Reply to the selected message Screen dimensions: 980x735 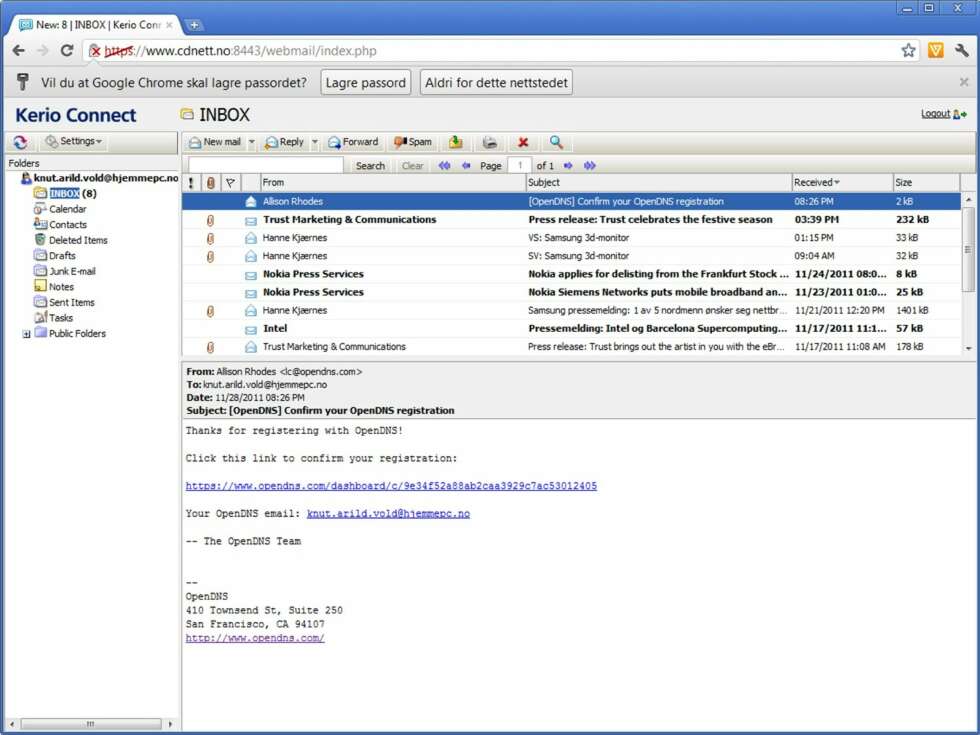[284, 142]
